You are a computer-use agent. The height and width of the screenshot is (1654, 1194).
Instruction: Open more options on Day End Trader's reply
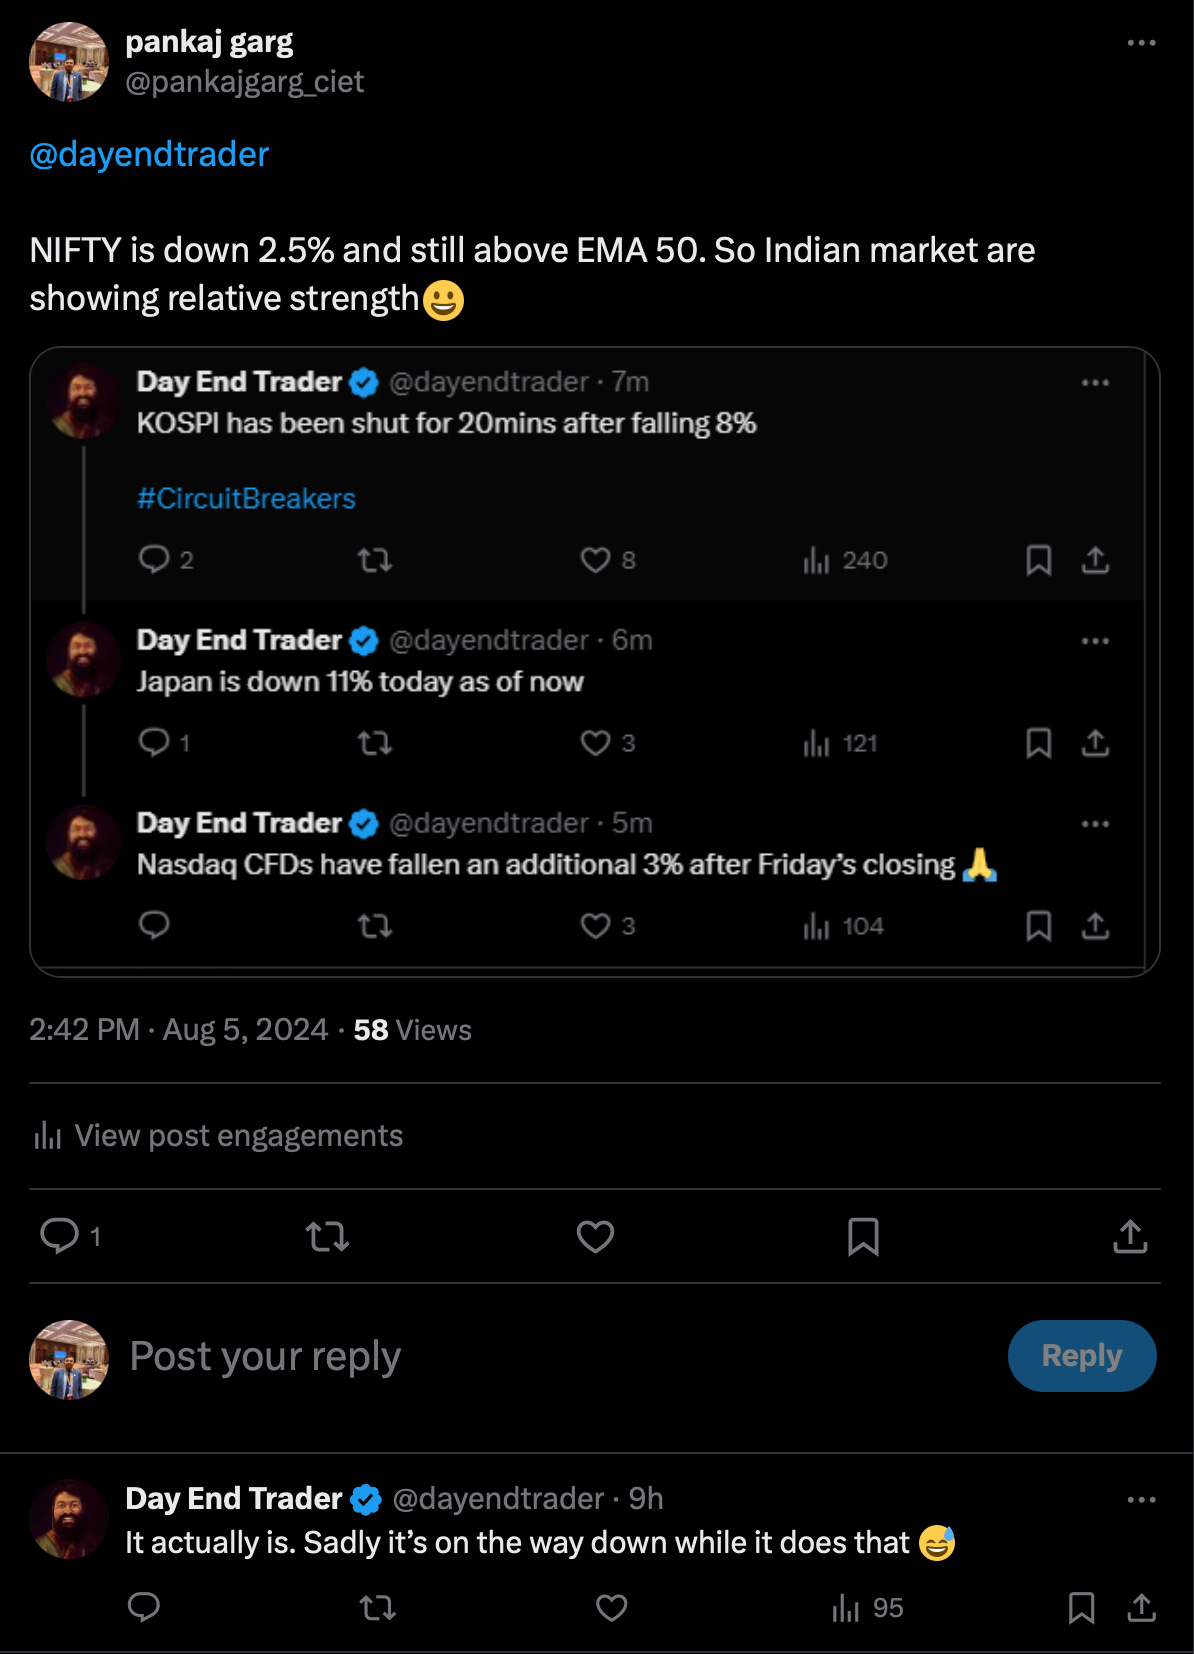coord(1141,1499)
